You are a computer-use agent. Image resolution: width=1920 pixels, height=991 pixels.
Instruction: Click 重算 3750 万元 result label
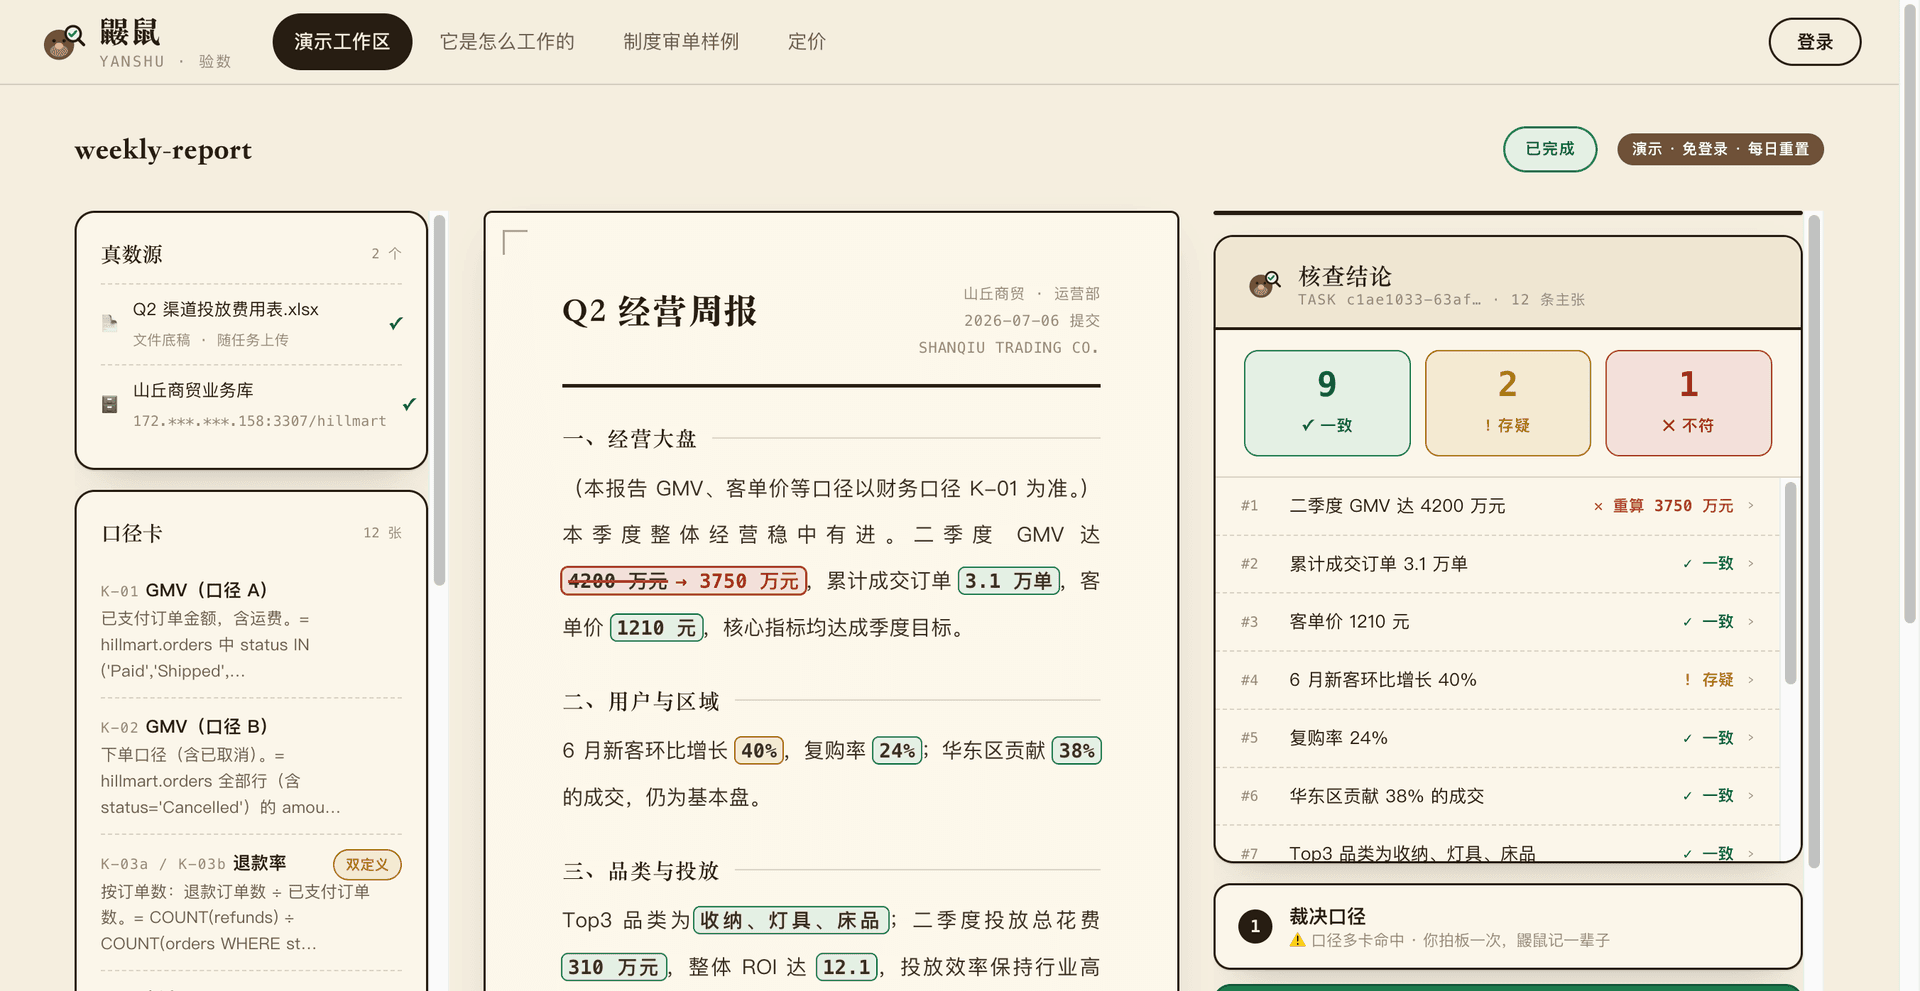[1673, 506]
